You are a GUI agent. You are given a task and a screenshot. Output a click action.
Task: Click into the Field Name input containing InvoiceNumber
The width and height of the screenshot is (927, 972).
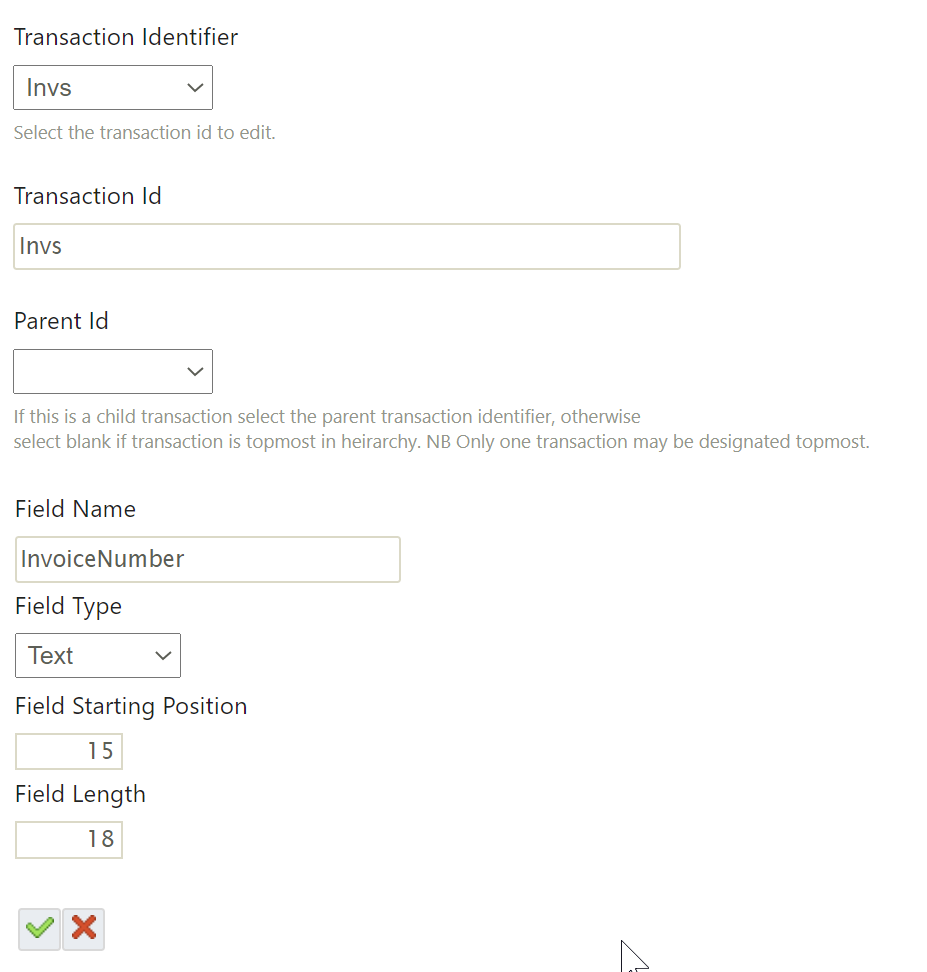[207, 559]
